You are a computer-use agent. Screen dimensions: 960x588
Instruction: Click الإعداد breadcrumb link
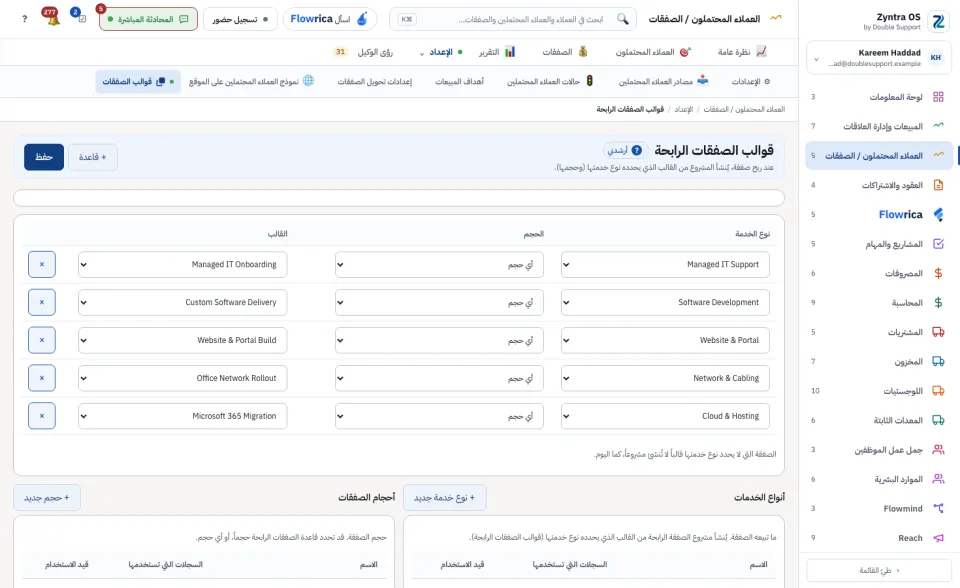click(683, 109)
